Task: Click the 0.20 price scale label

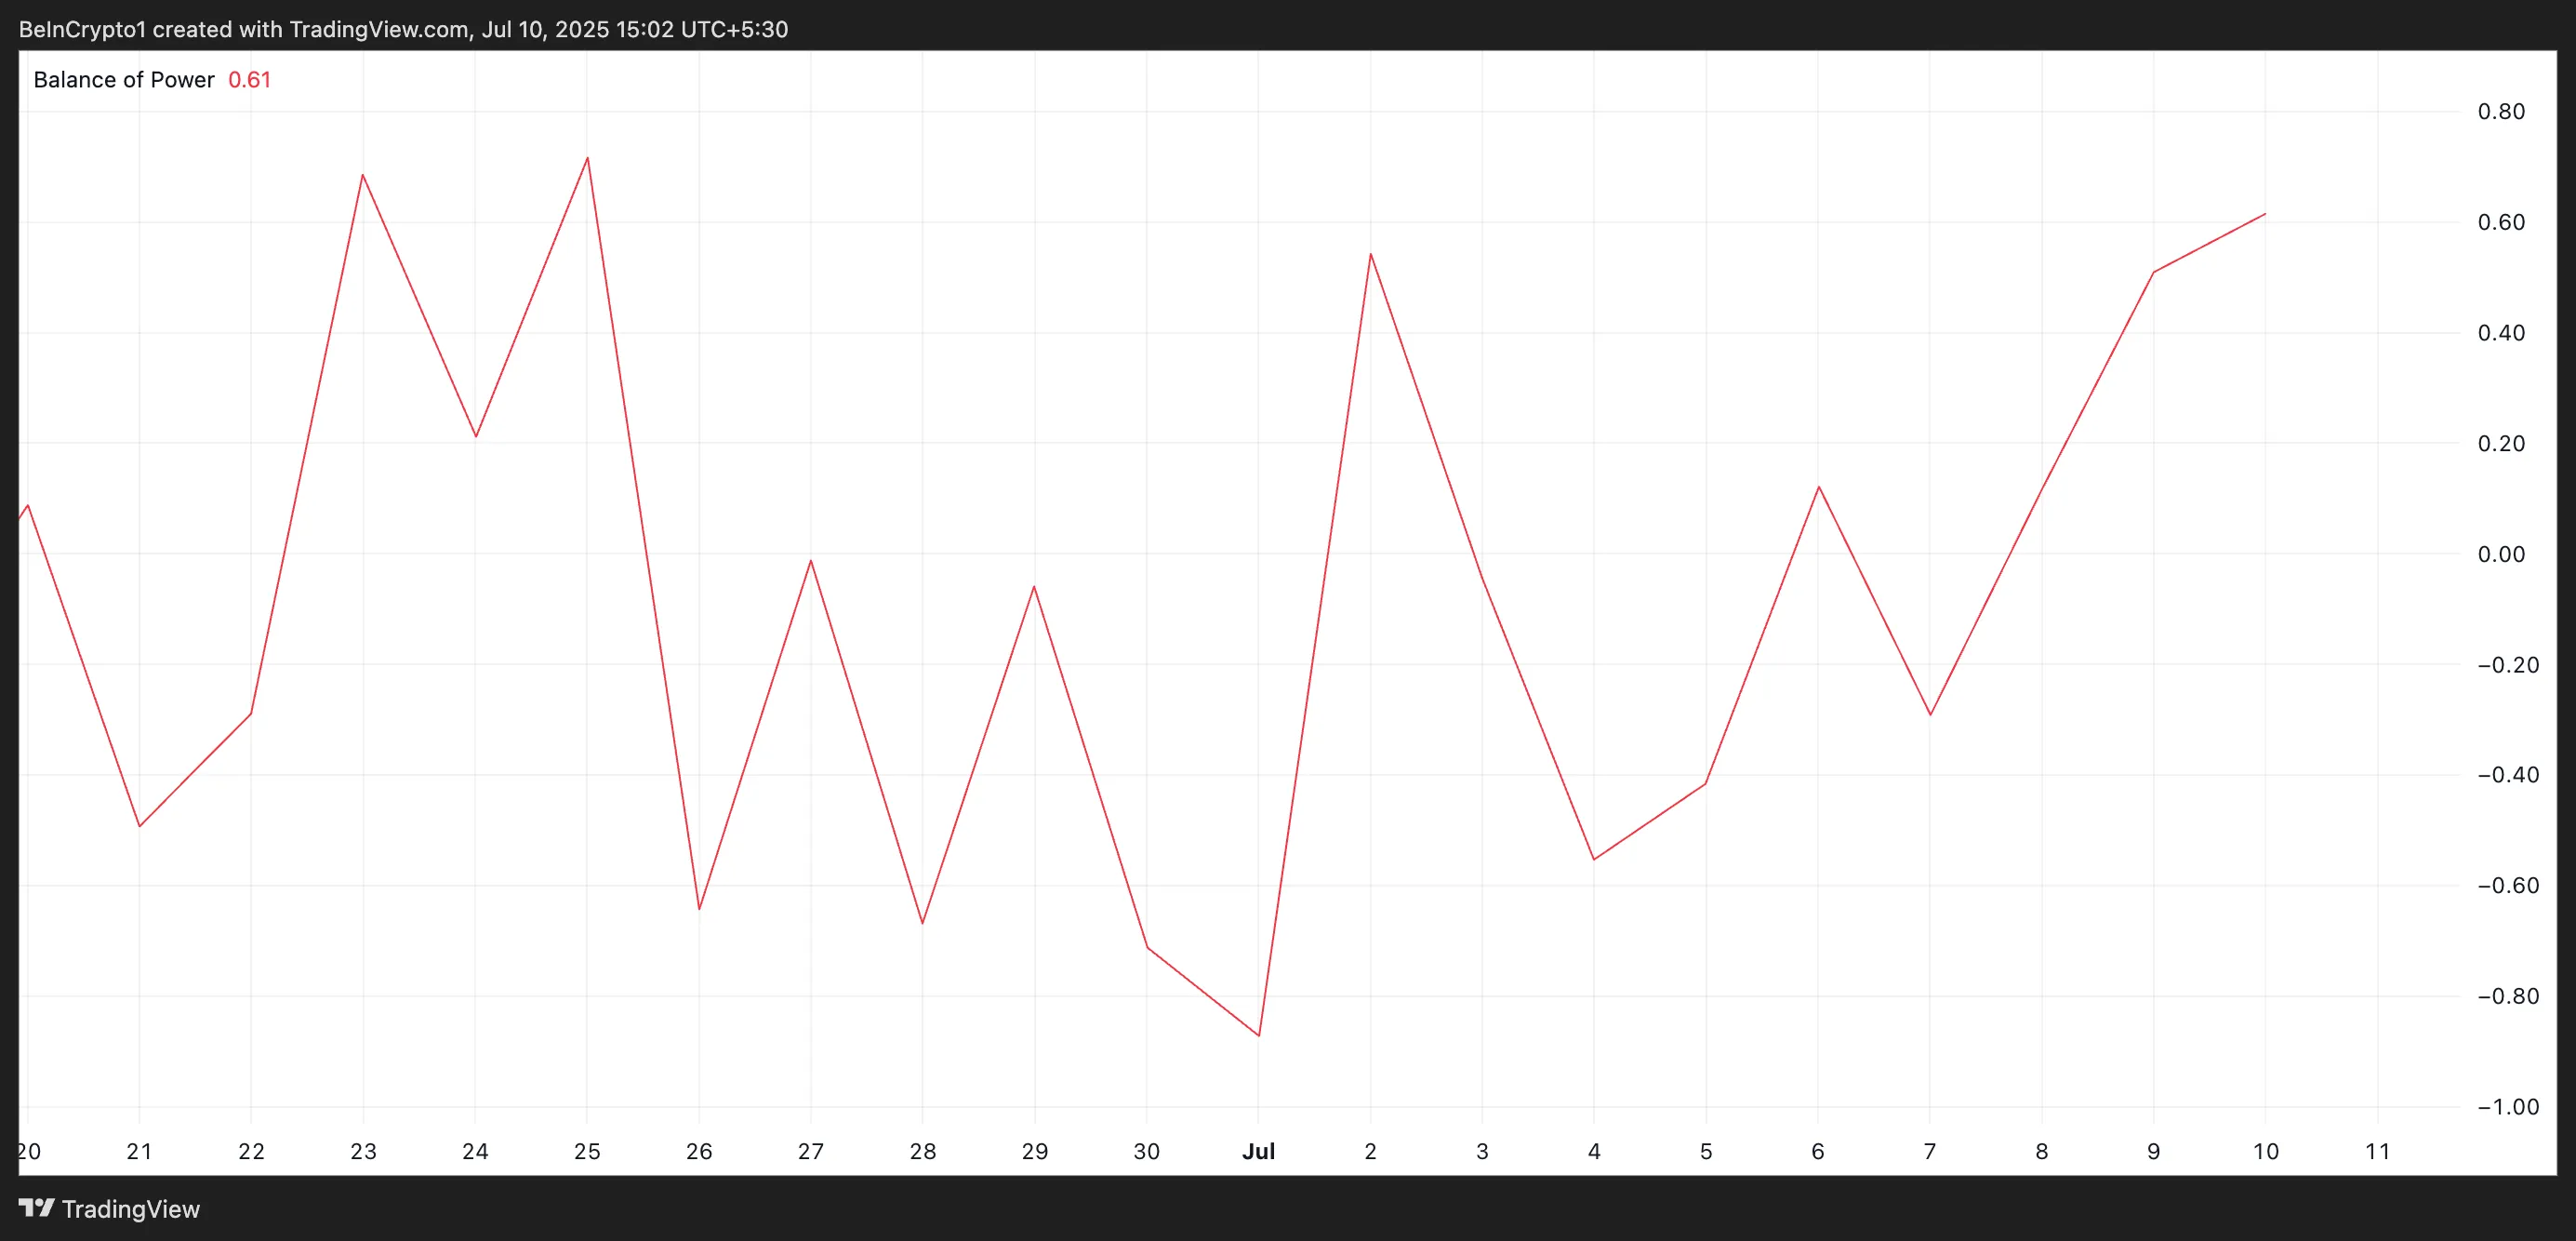Action: click(2500, 443)
